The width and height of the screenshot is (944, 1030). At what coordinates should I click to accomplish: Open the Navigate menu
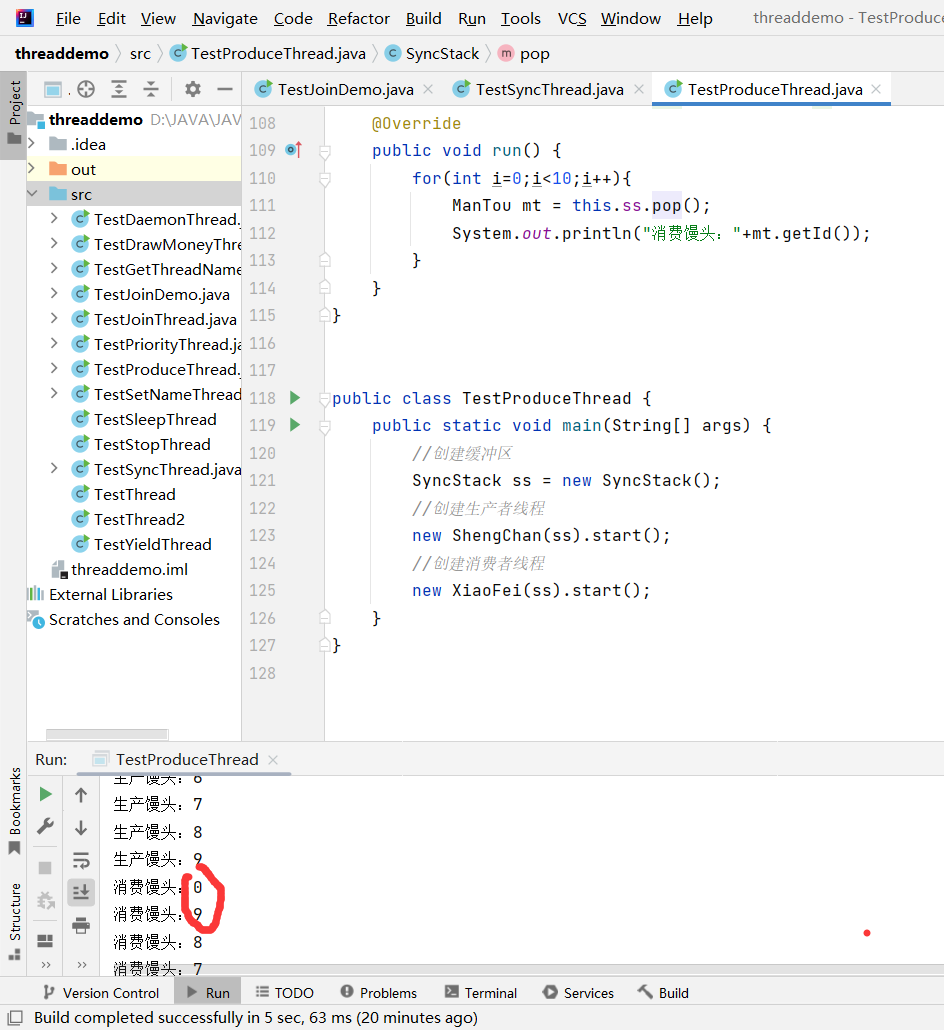tap(225, 18)
